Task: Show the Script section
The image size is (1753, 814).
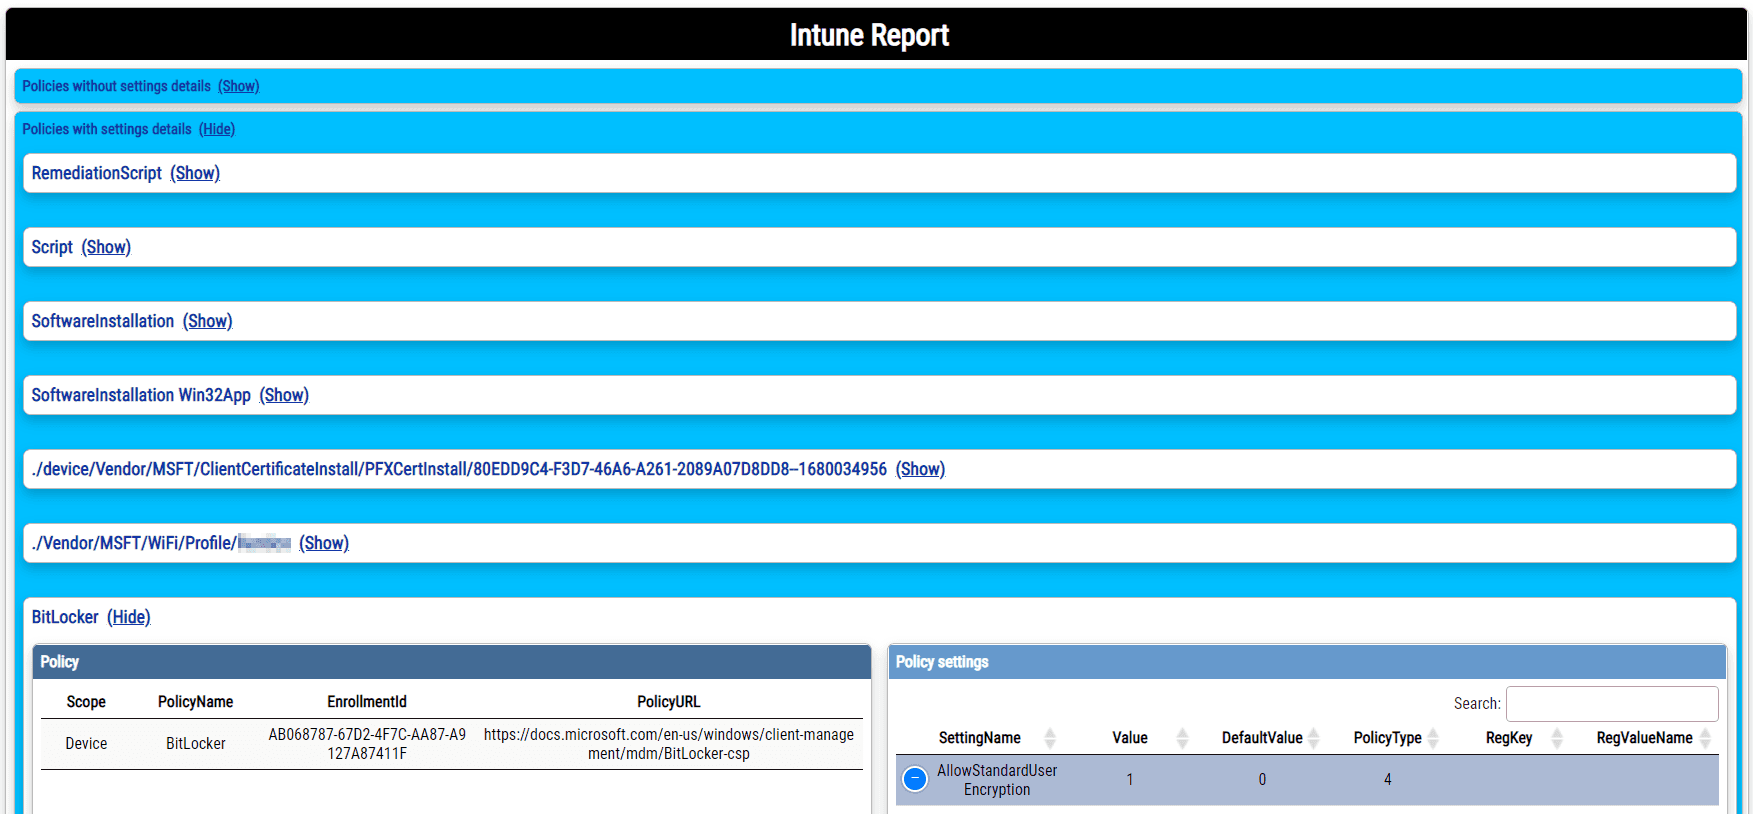Action: point(106,247)
